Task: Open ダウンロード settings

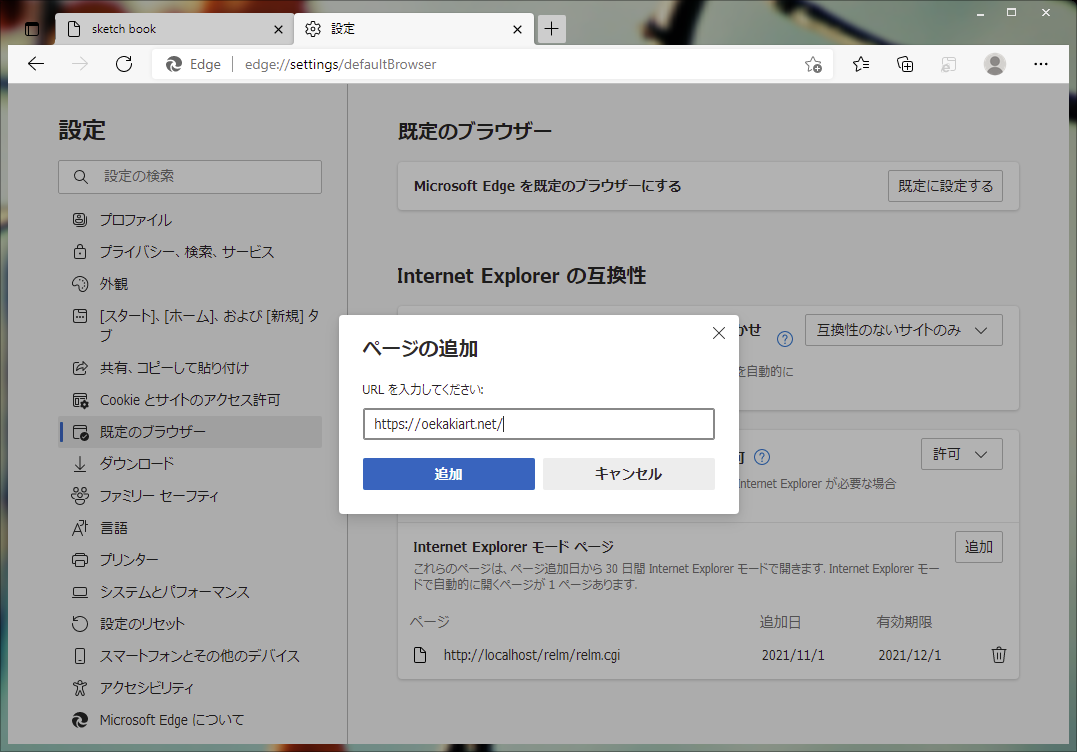Action: (x=190, y=464)
